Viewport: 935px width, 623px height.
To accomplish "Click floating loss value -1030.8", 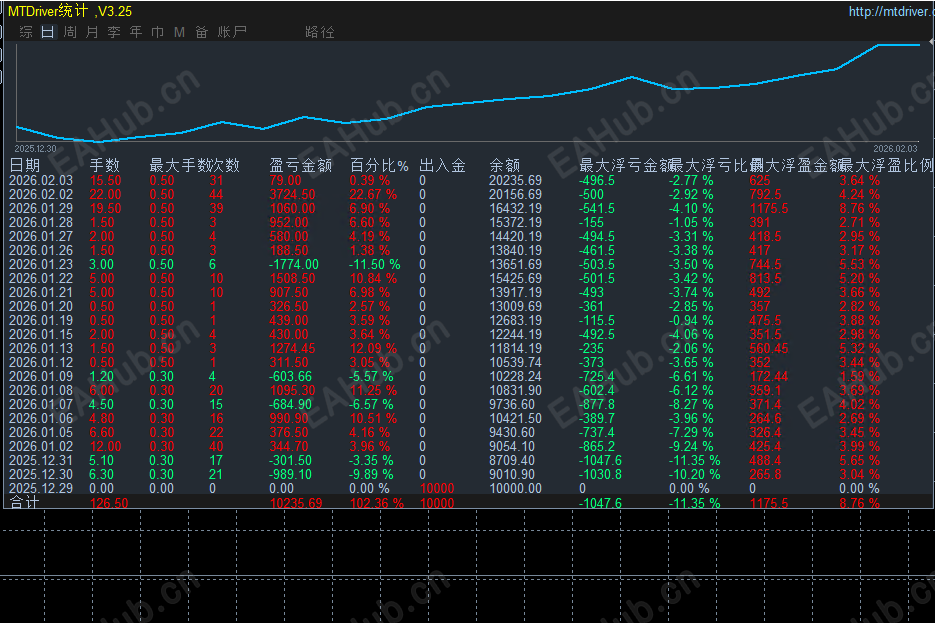I will (600, 475).
